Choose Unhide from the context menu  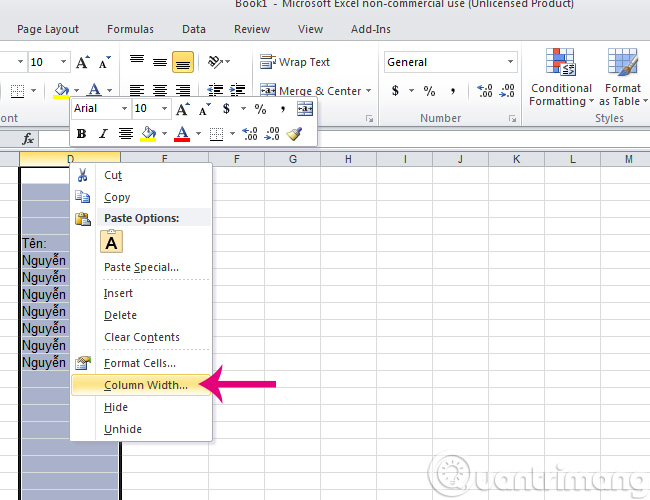coord(141,429)
